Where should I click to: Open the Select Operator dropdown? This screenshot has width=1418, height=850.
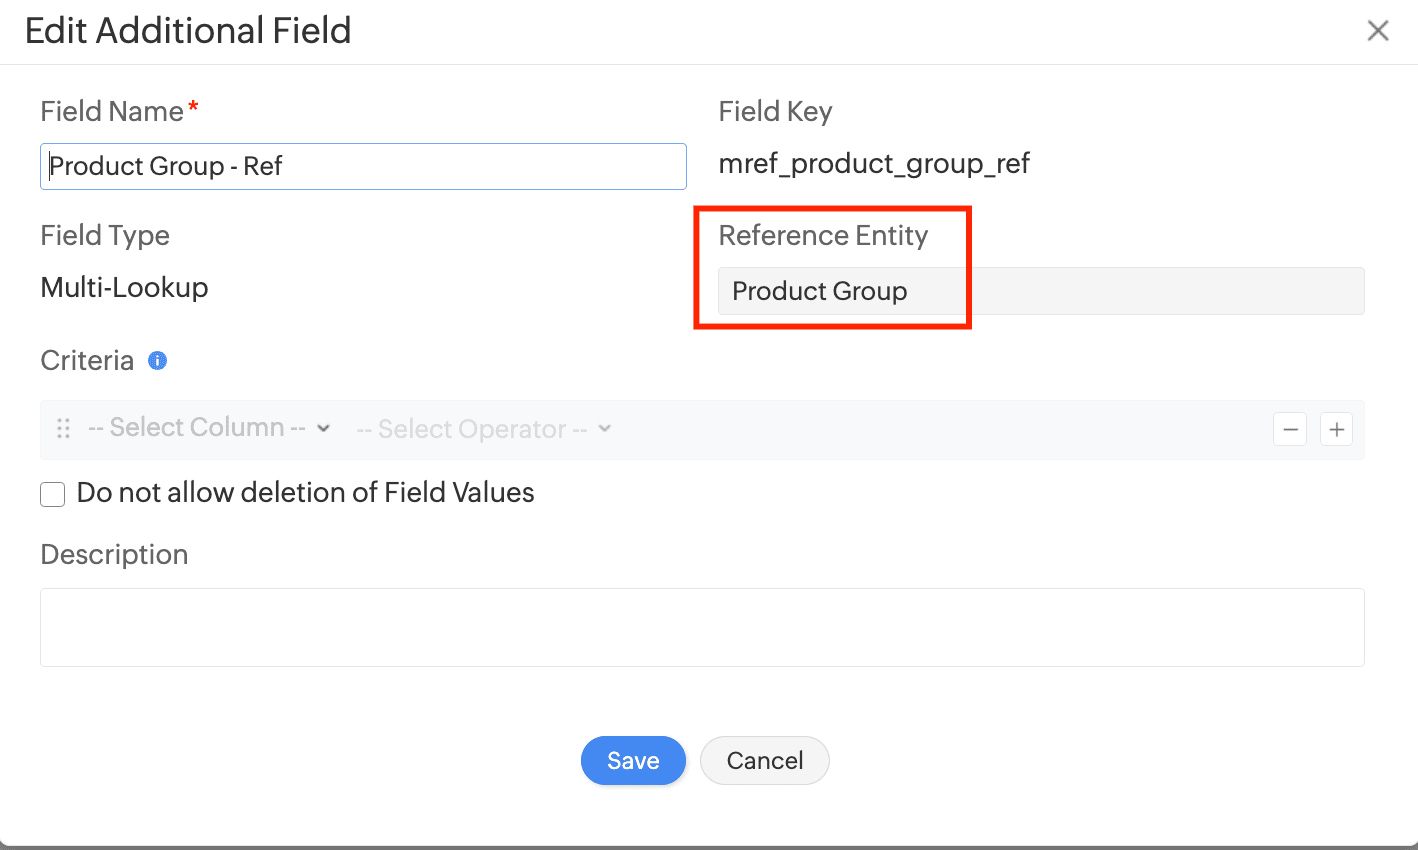tap(483, 430)
